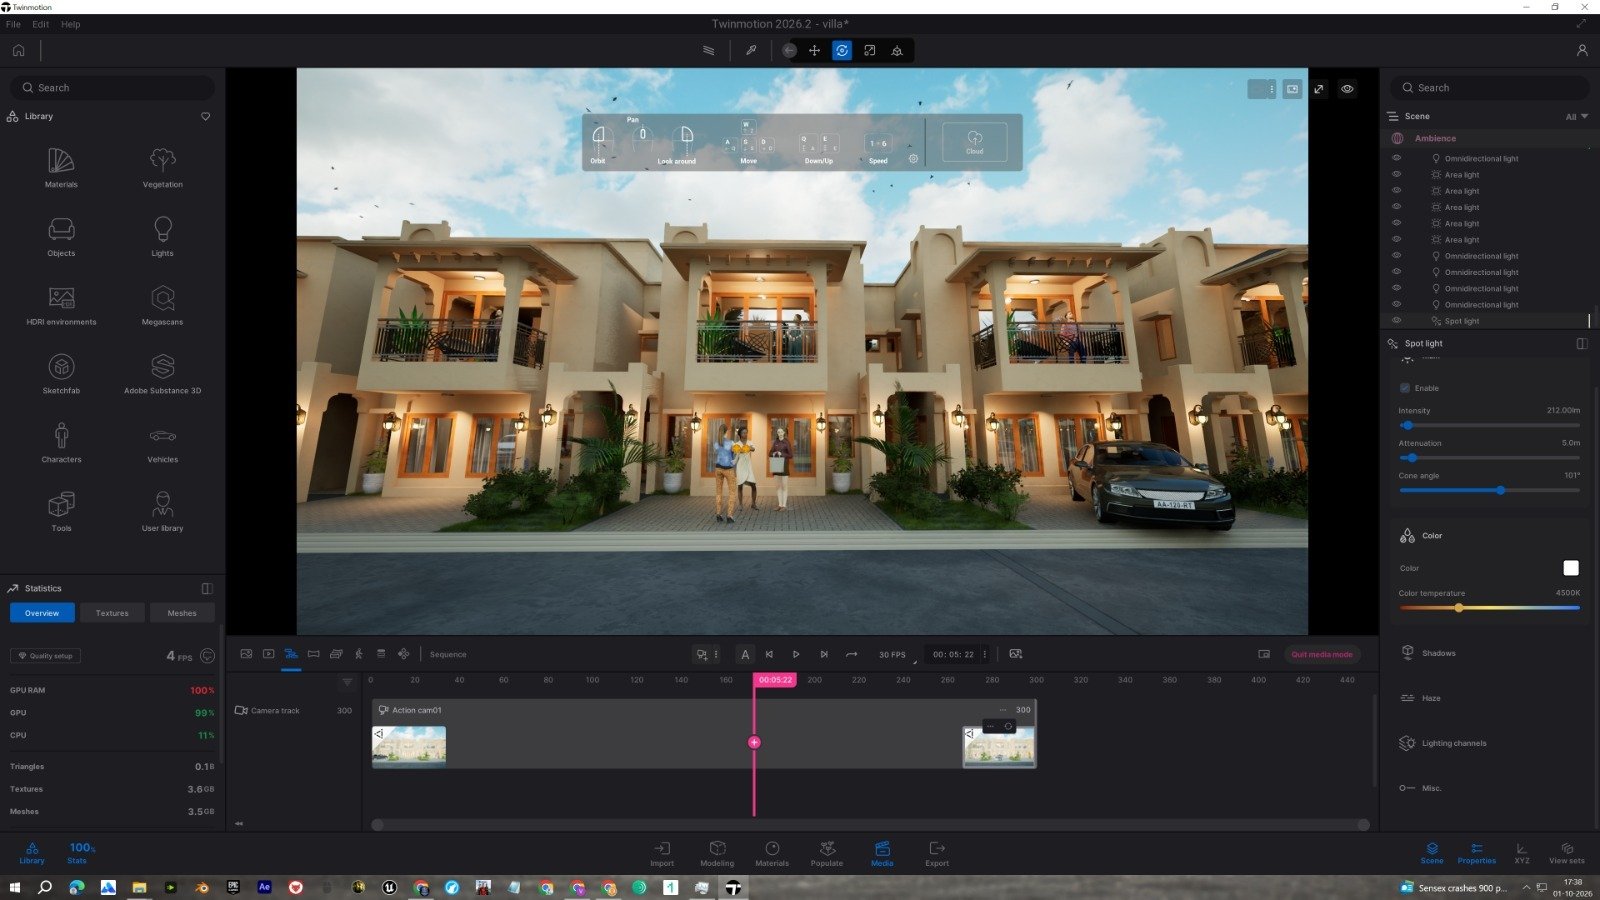Image resolution: width=1600 pixels, height=900 pixels.
Task: Click the viewport fullscreen expand icon
Action: tap(1319, 89)
